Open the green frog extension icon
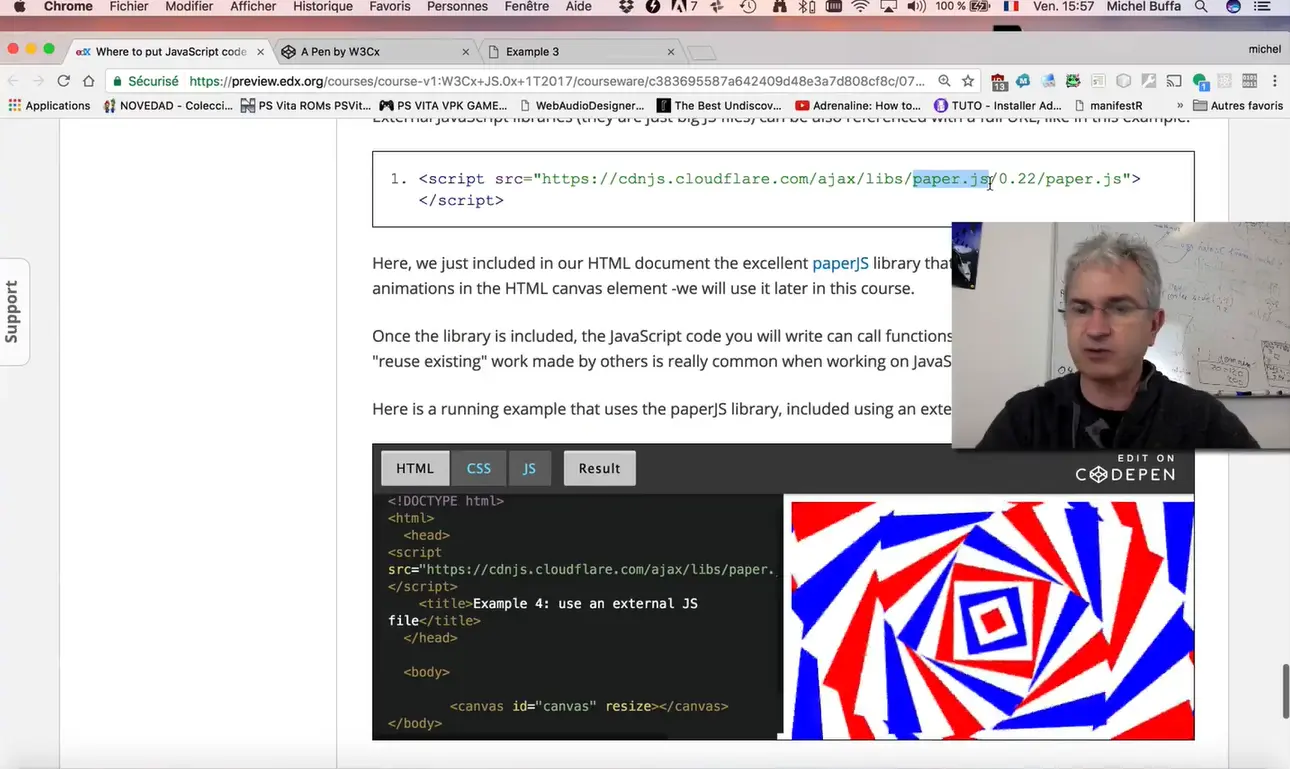 coord(1073,81)
